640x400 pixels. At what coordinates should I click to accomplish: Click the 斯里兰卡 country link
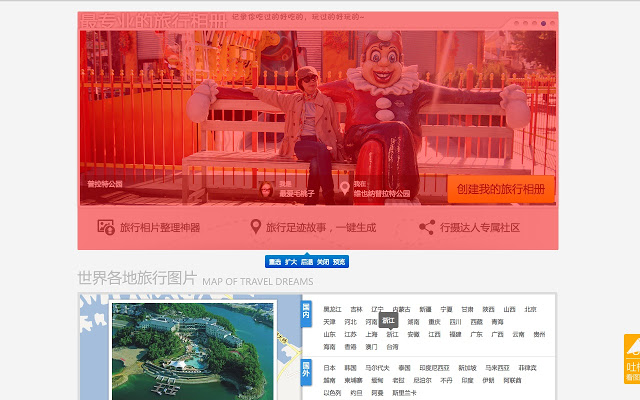(x=404, y=393)
